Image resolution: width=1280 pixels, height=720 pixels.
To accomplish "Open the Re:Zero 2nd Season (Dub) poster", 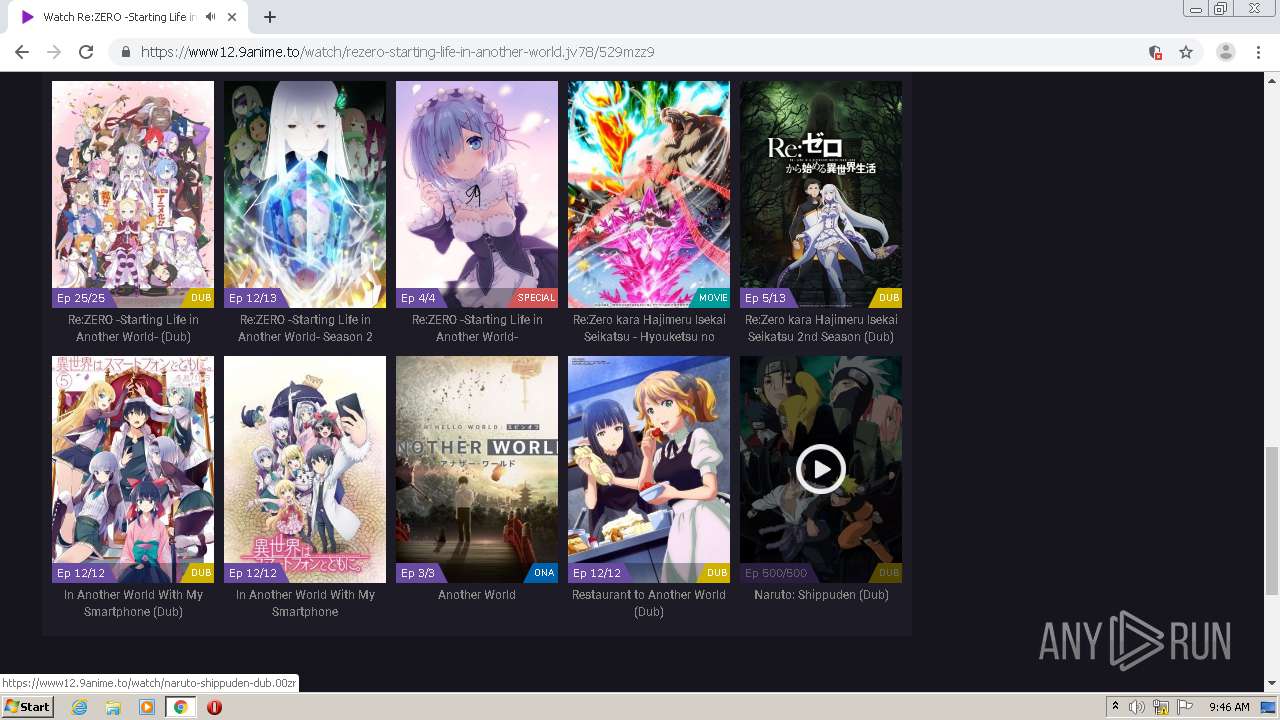I will [821, 194].
